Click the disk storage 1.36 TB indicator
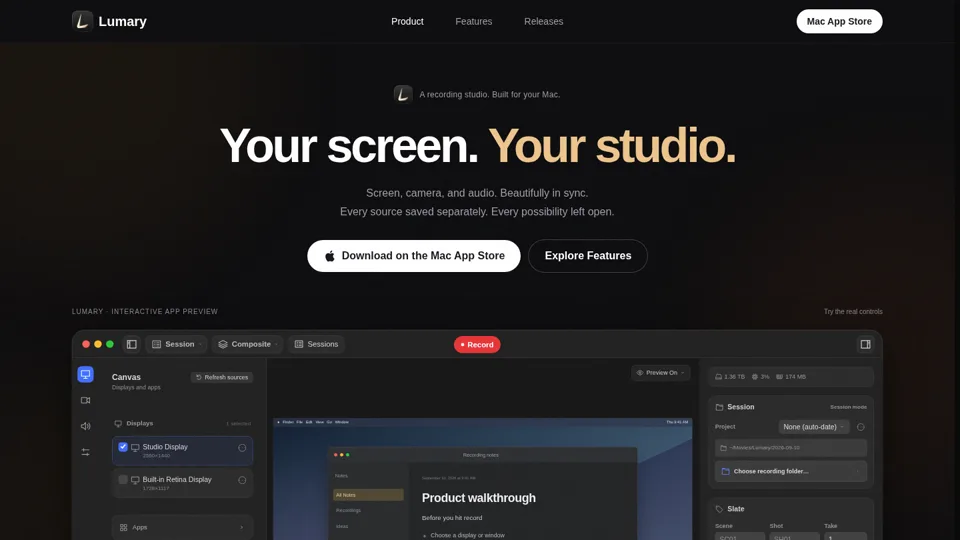 (x=730, y=377)
